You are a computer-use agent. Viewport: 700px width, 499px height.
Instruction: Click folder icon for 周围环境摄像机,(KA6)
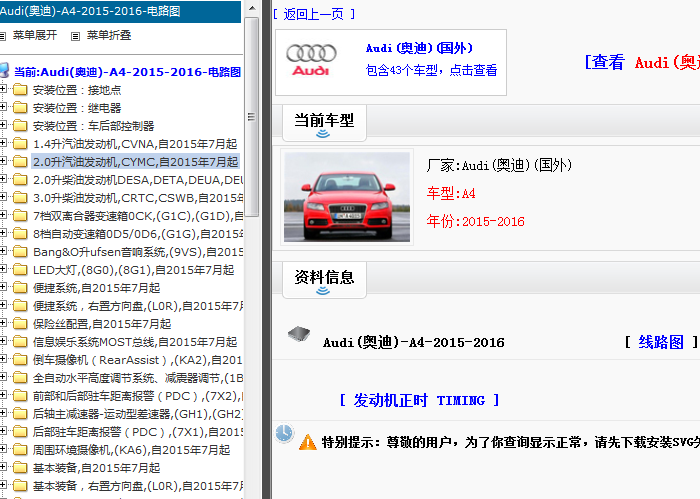point(20,450)
